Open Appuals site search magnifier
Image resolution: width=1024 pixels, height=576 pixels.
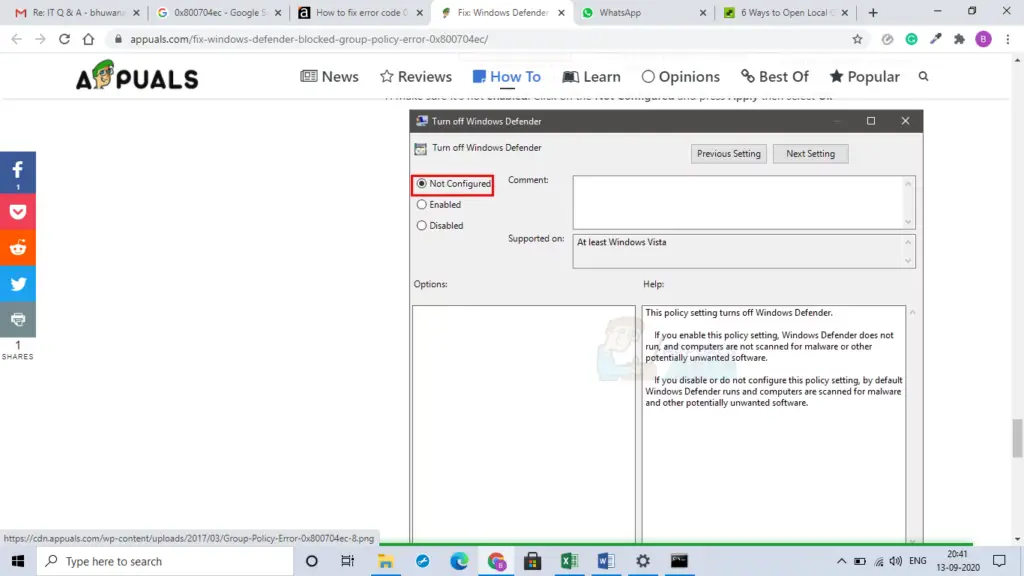pyautogui.click(x=923, y=76)
